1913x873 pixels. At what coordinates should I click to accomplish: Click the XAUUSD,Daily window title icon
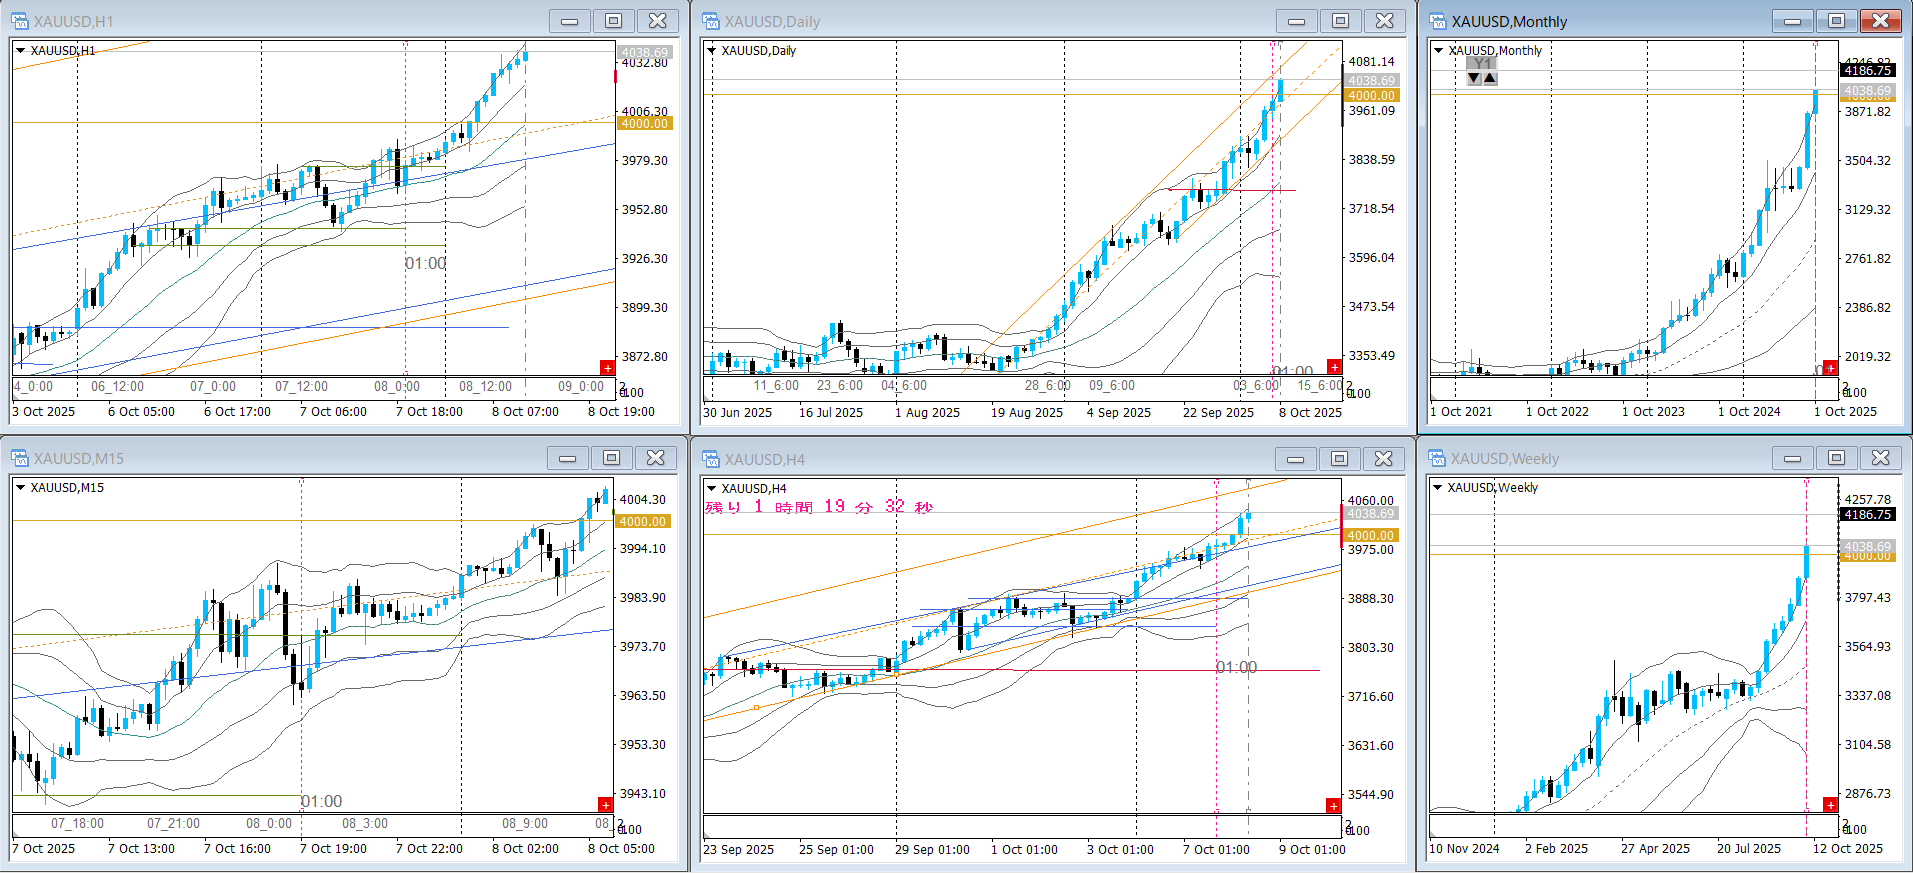[x=711, y=21]
